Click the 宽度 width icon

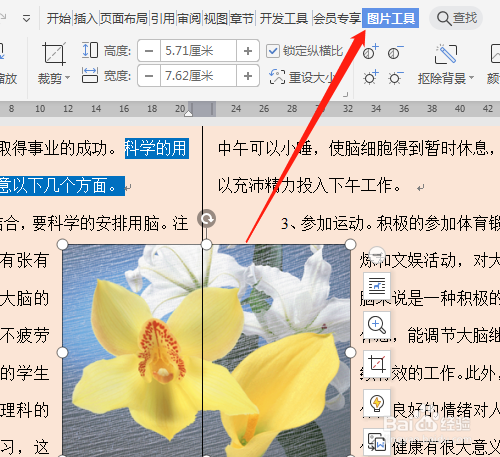pos(90,75)
